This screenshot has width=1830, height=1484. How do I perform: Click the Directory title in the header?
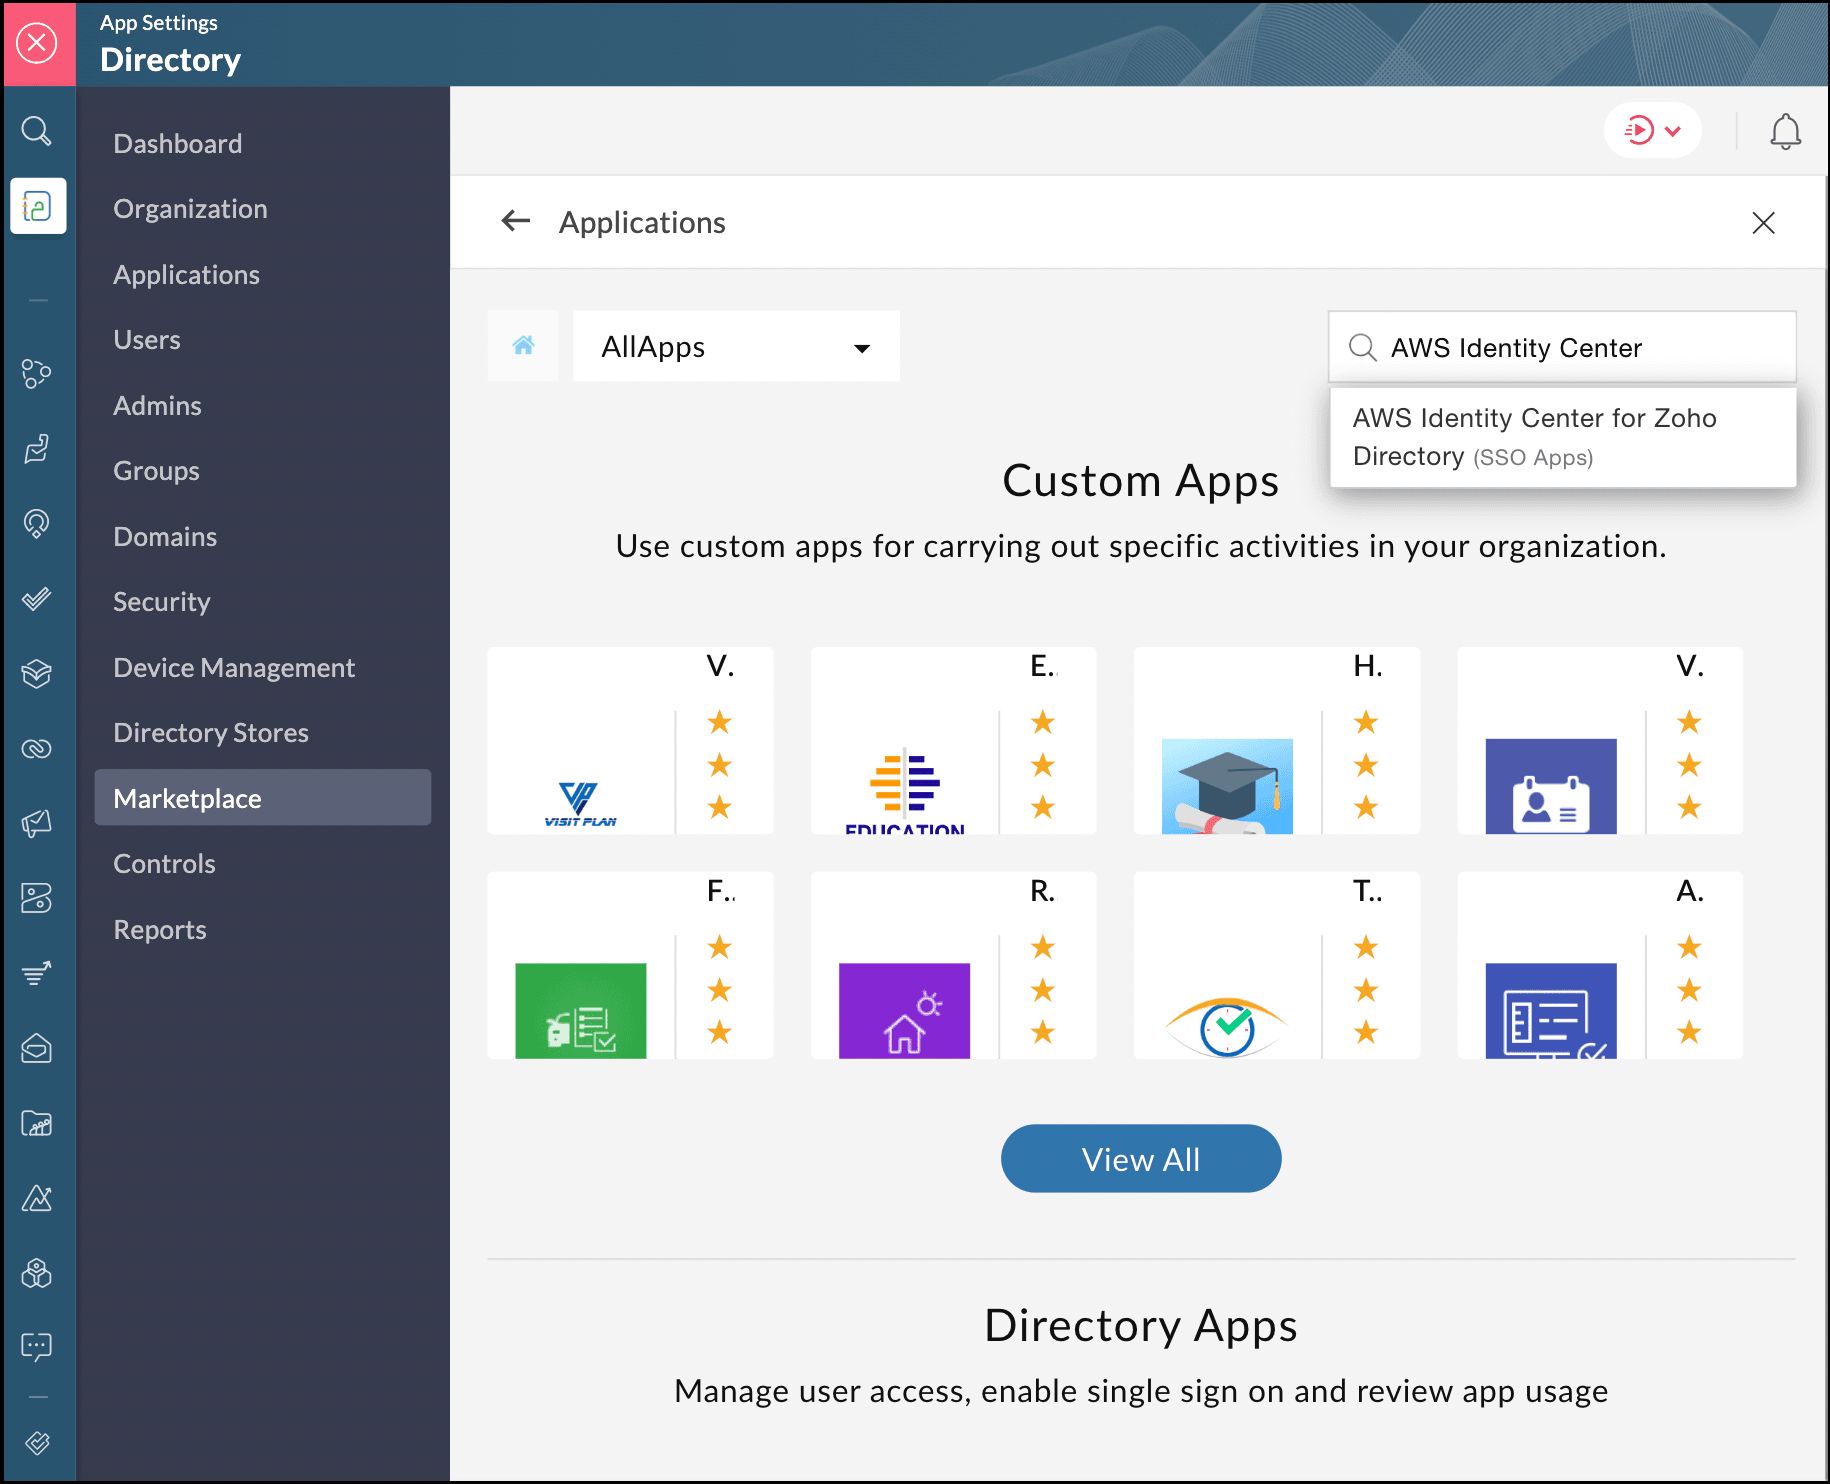170,60
